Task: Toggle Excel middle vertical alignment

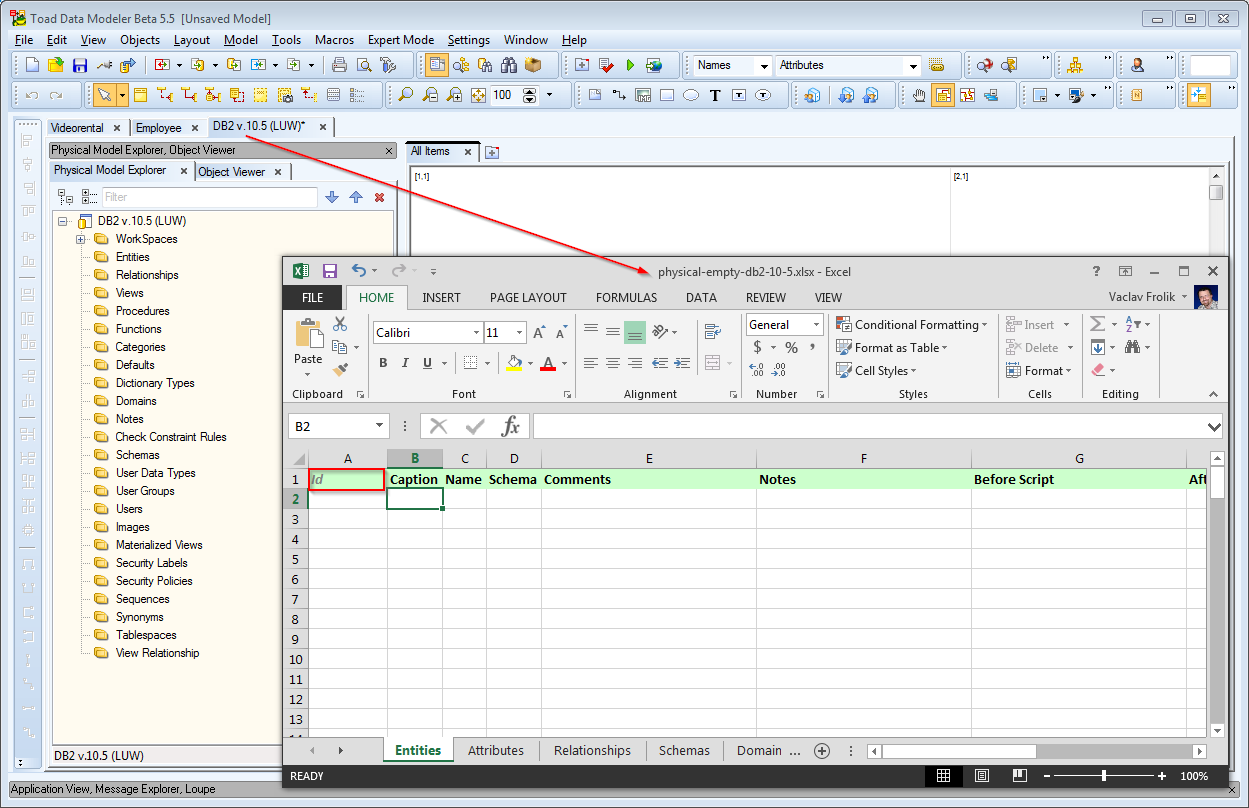Action: point(612,332)
